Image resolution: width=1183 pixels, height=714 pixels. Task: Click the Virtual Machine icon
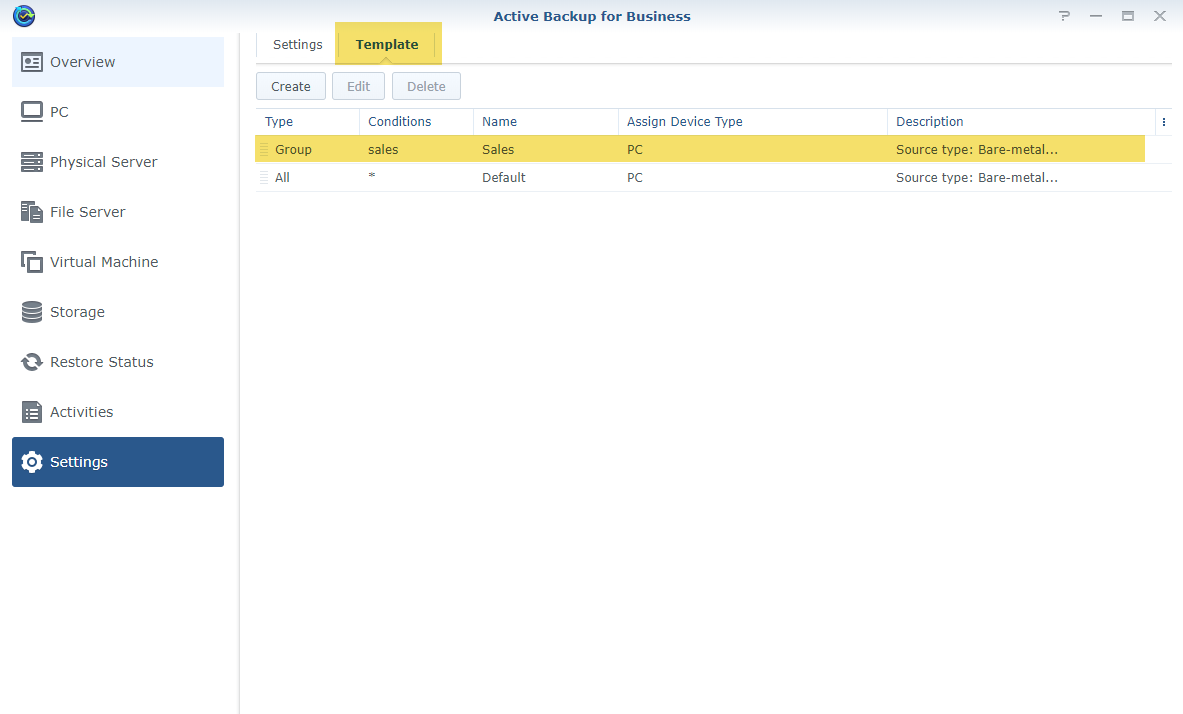(x=32, y=262)
